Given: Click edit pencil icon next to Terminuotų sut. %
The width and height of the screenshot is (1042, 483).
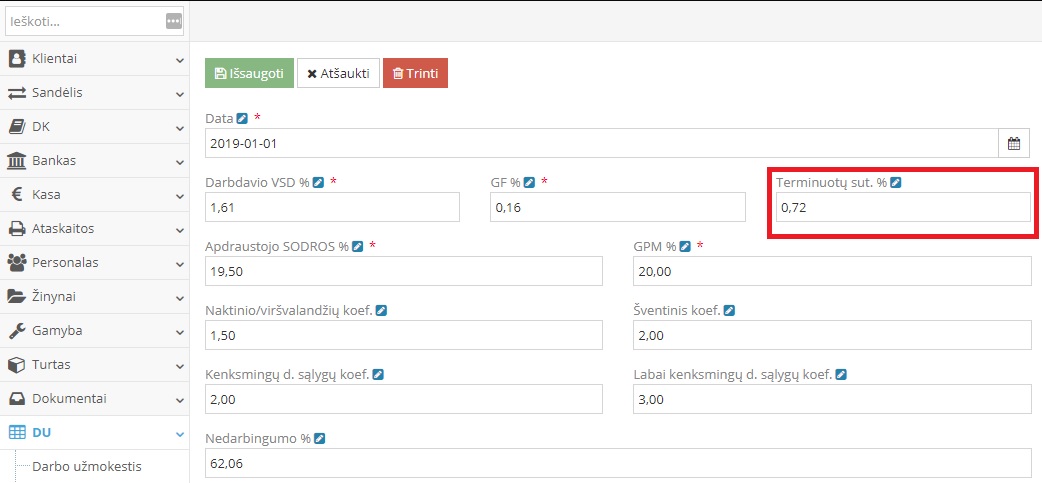Looking at the screenshot, I should point(896,183).
